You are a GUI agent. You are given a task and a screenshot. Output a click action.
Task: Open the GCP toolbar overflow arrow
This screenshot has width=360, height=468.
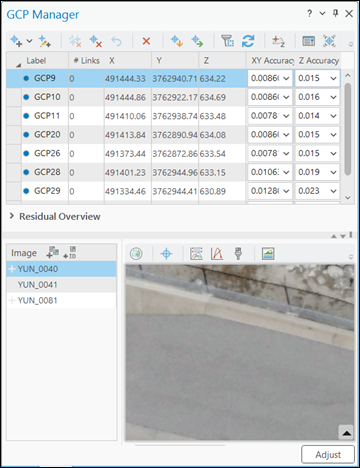coord(351,44)
